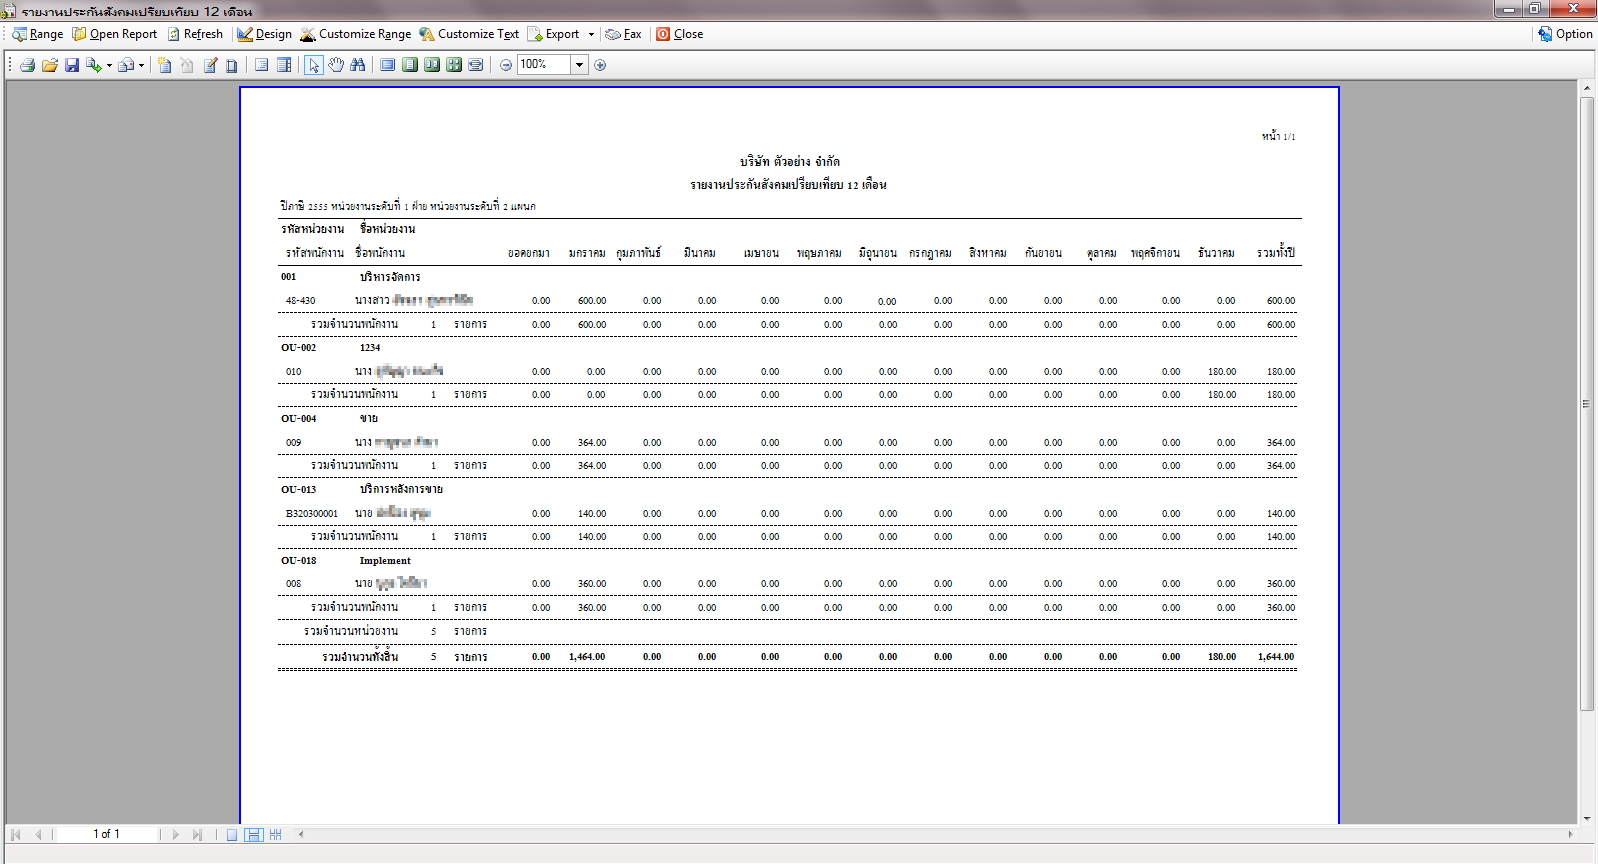Click the whole page layout icon
Image resolution: width=1598 pixels, height=864 pixels.
[x=410, y=65]
